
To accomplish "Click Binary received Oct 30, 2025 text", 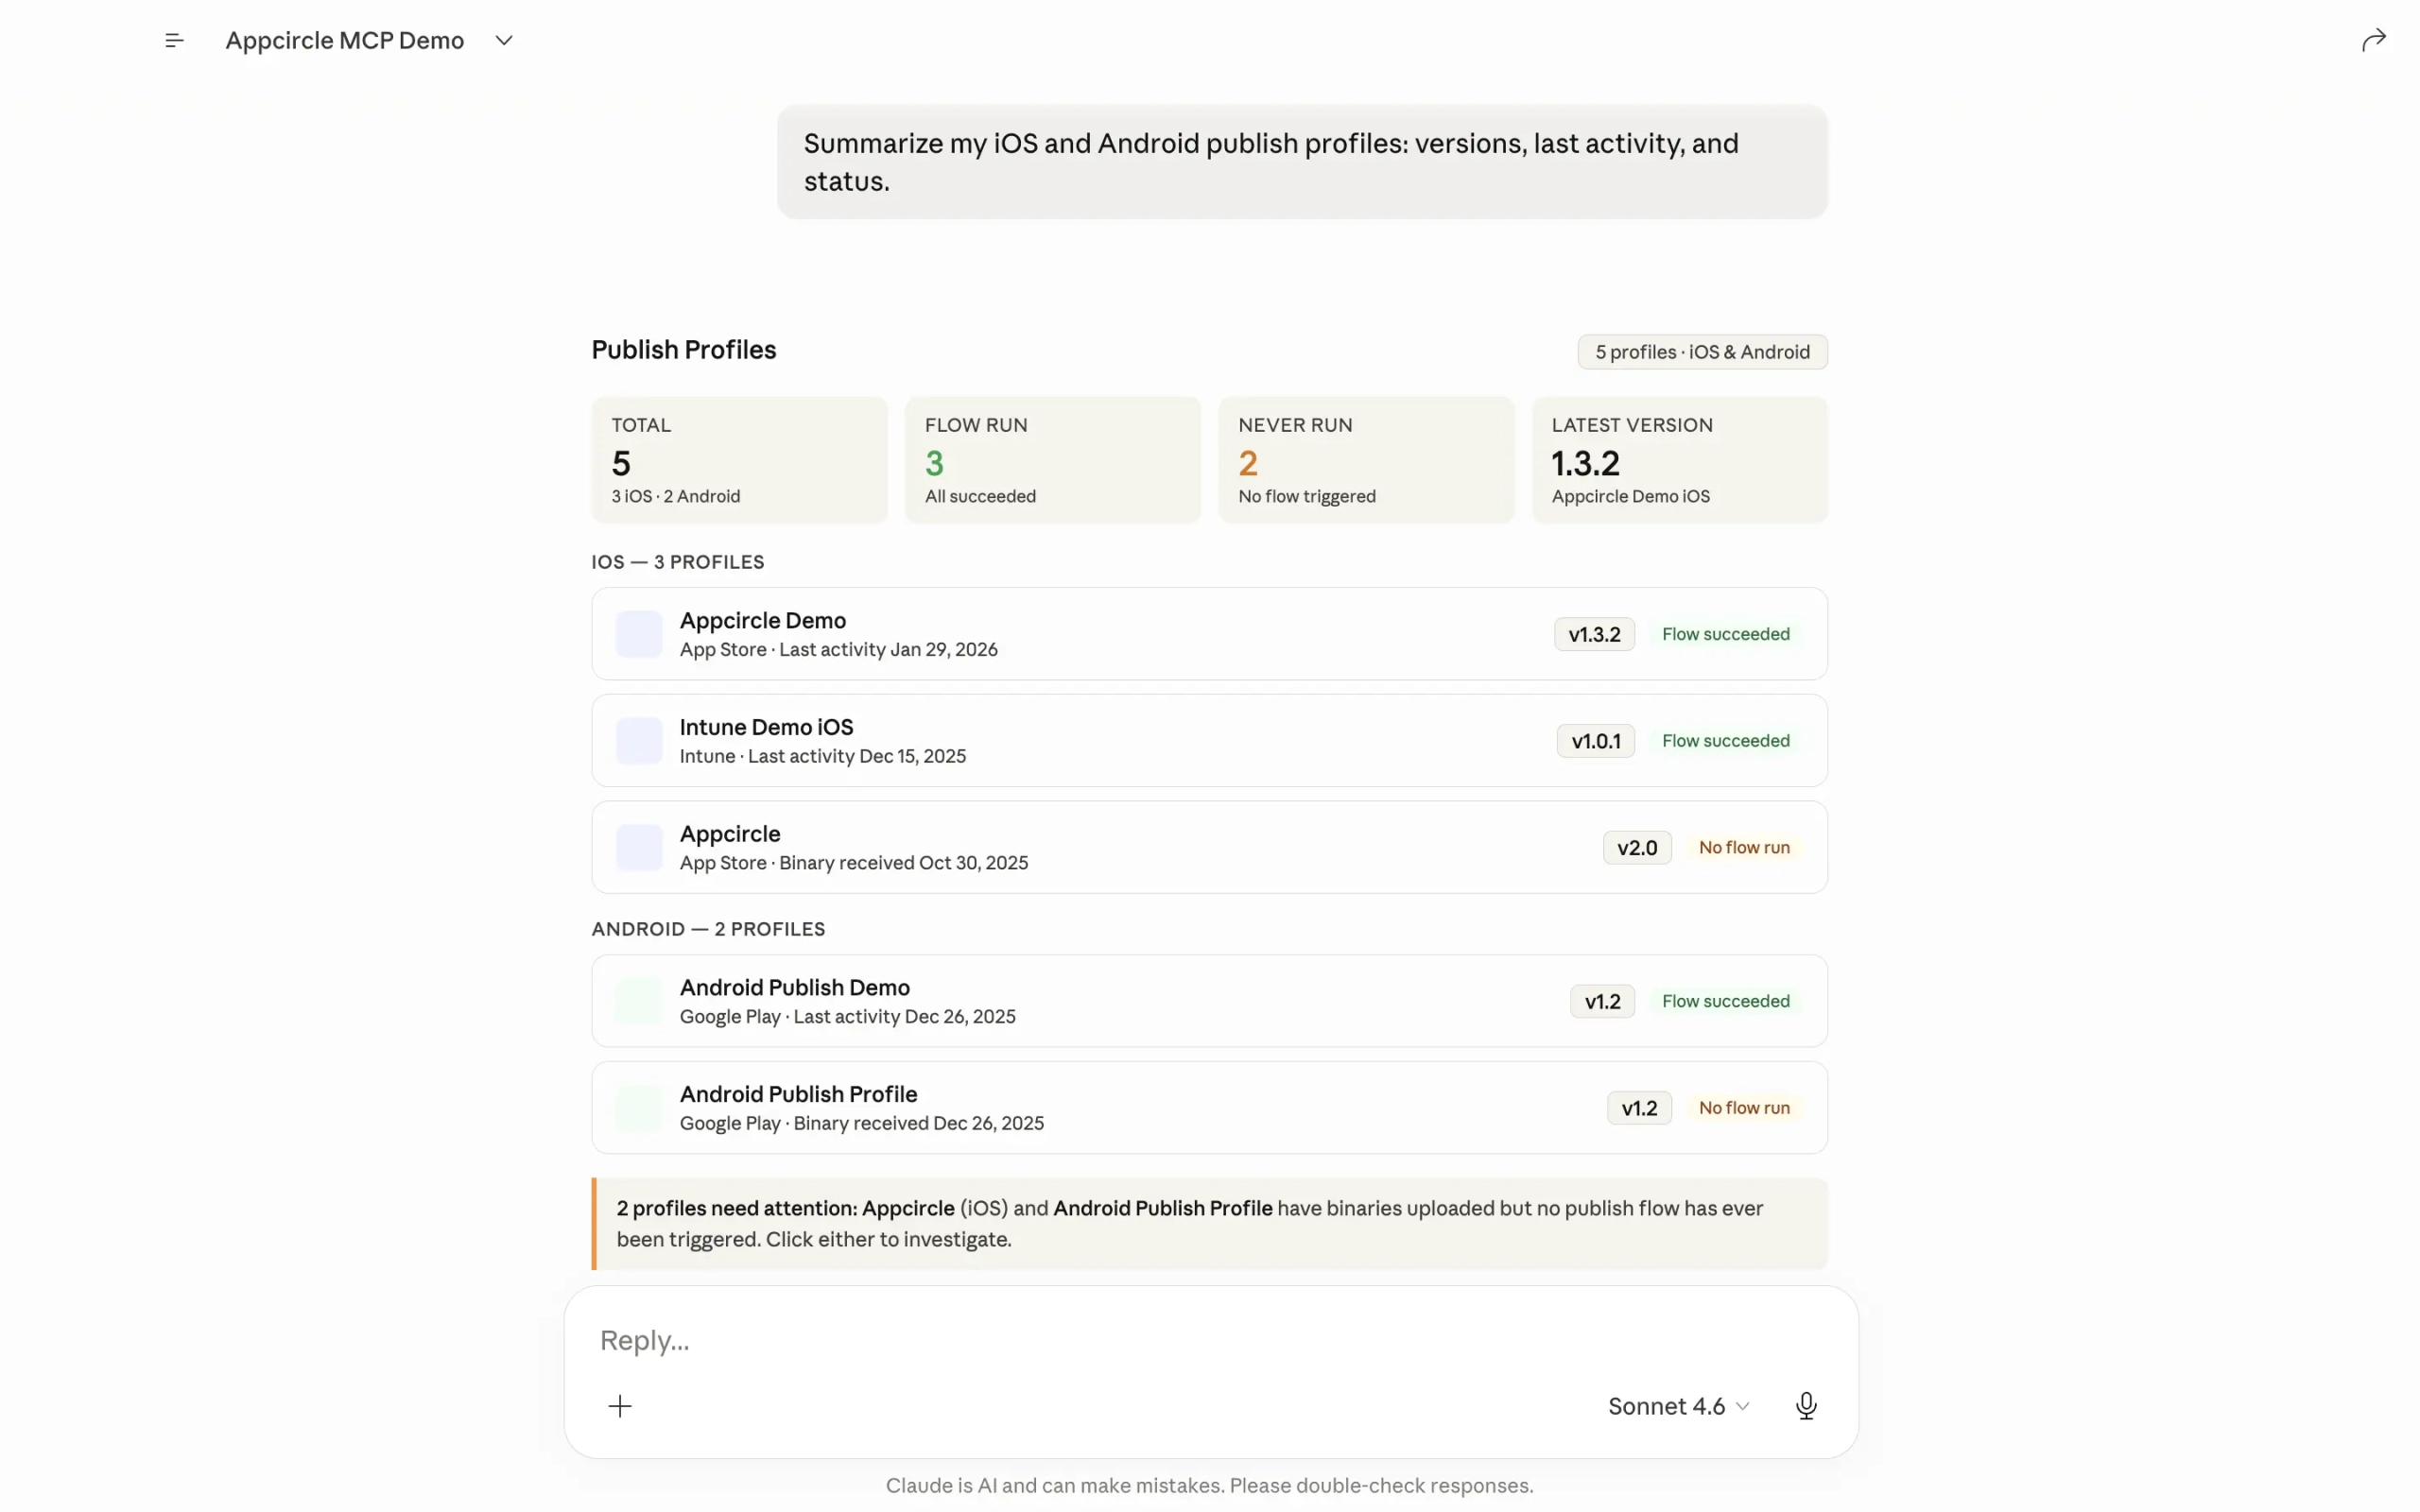I will click(x=903, y=863).
